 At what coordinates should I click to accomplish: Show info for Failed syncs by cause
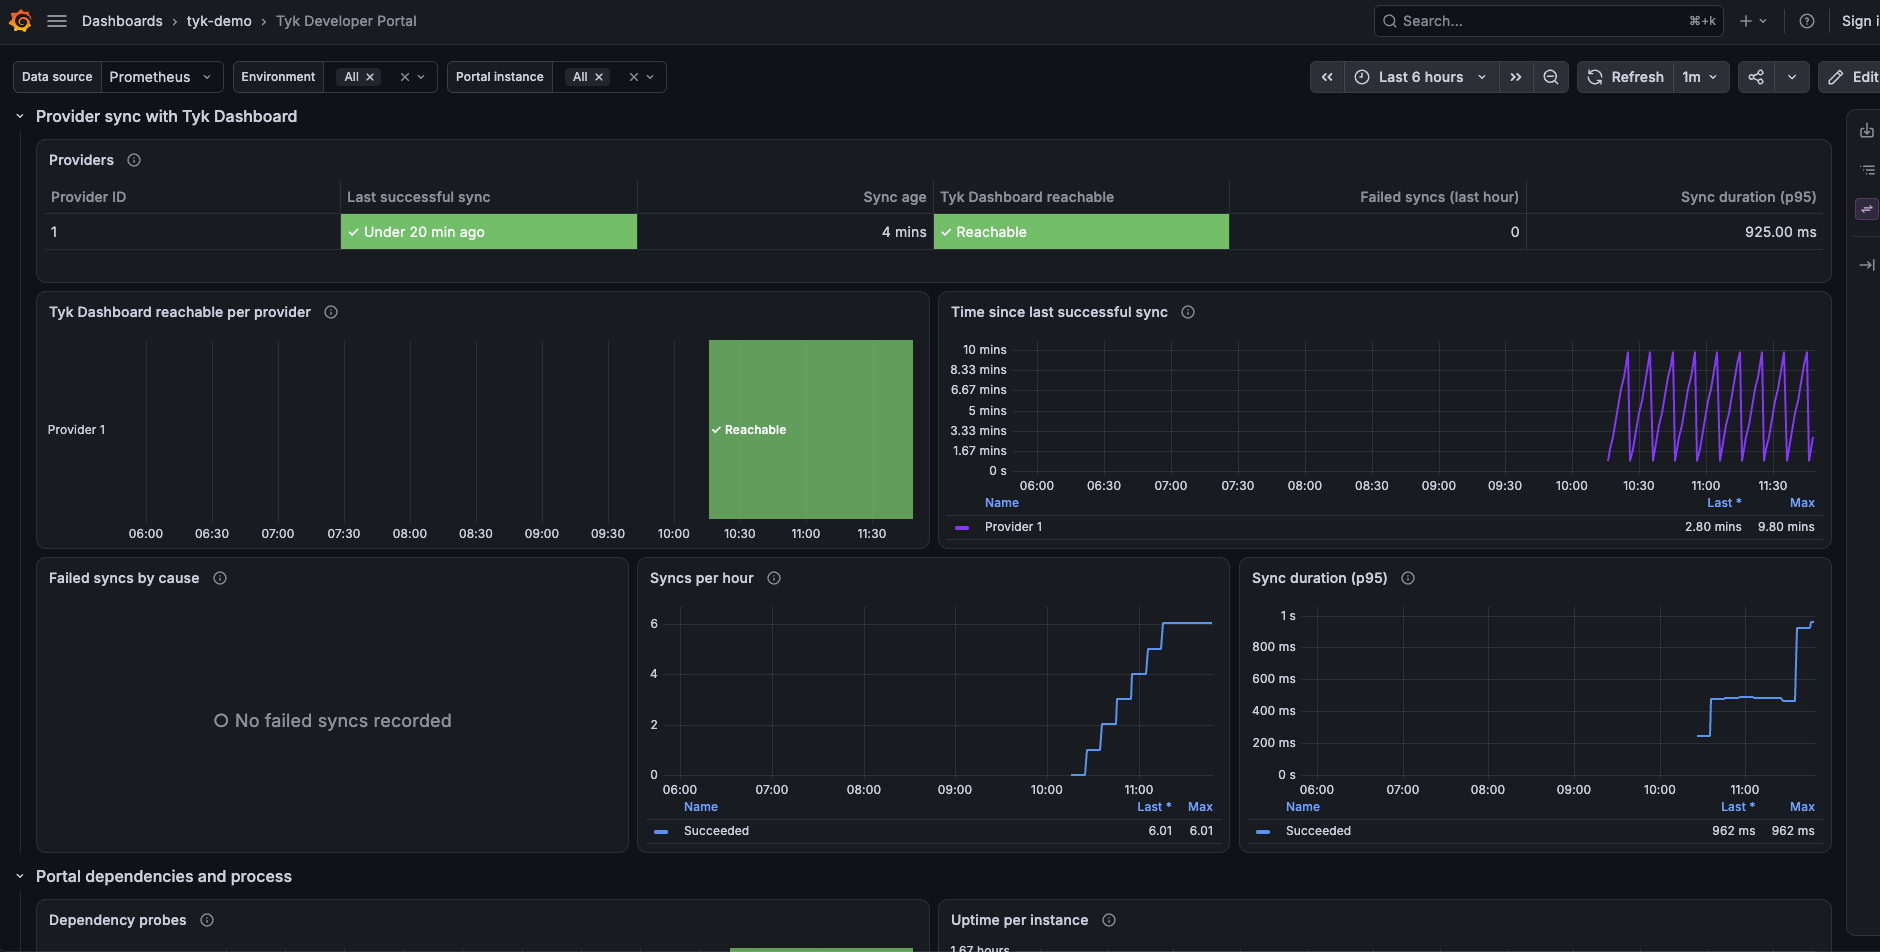tap(220, 578)
